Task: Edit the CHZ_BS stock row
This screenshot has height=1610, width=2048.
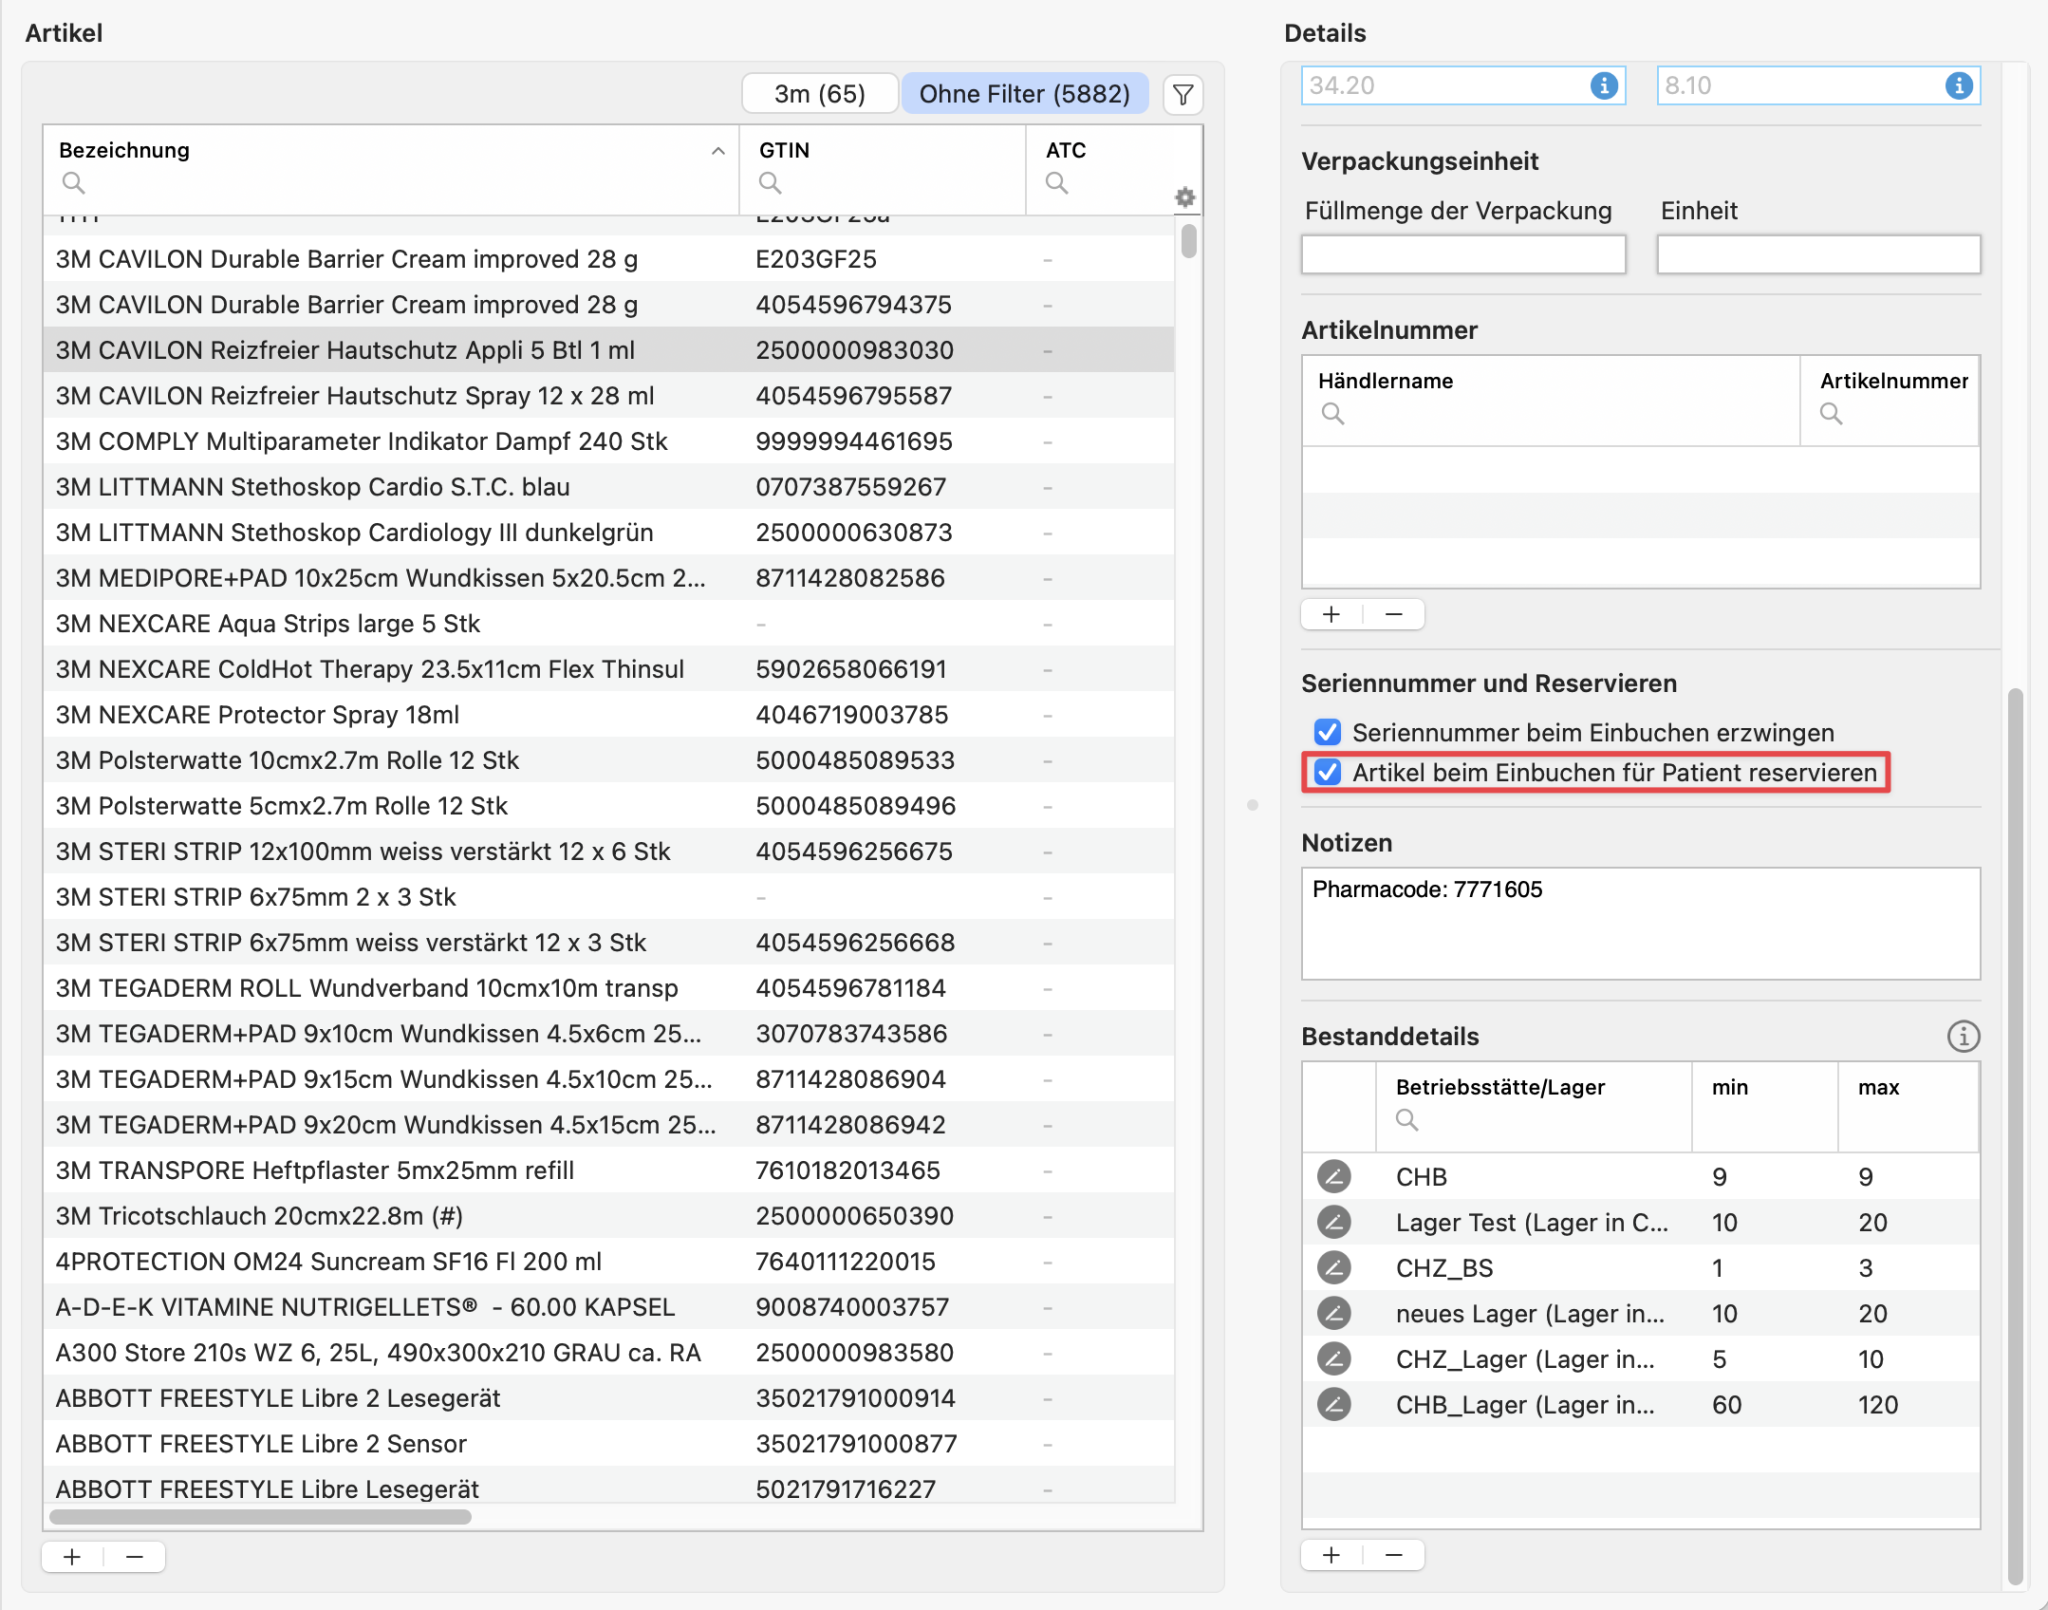Action: (x=1334, y=1268)
